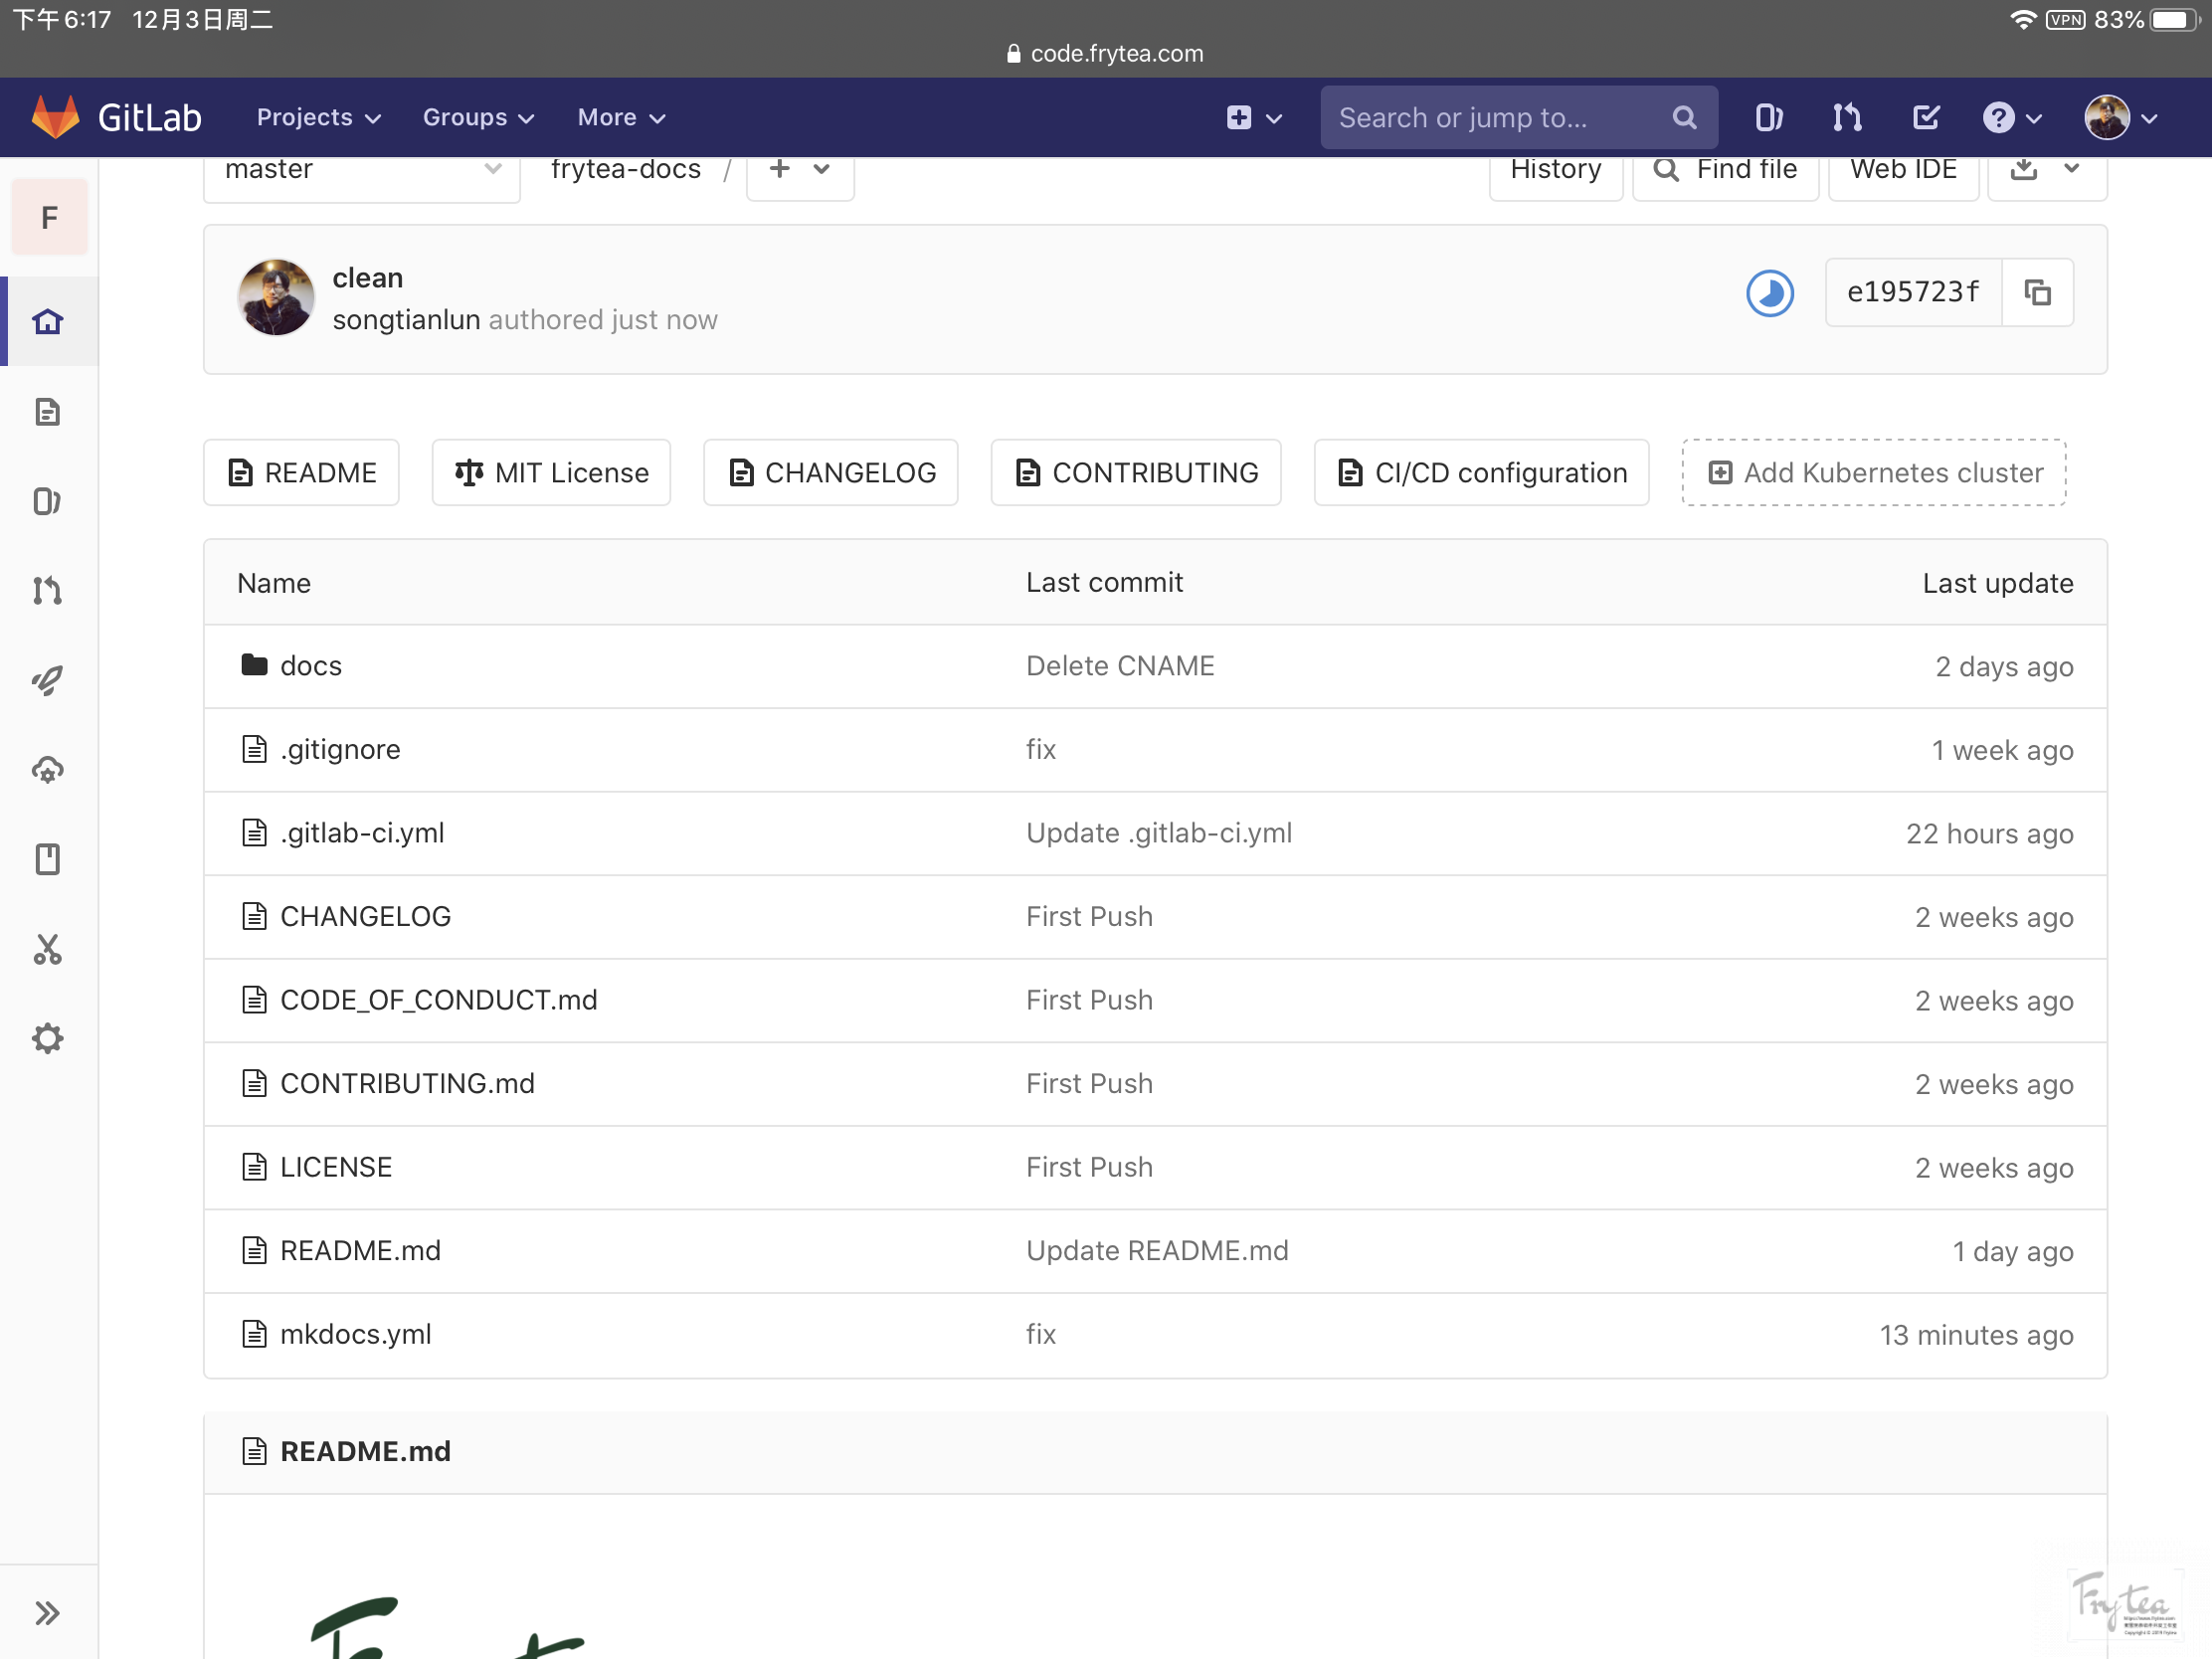Open Merge Requests in the left sidebar

[47, 590]
